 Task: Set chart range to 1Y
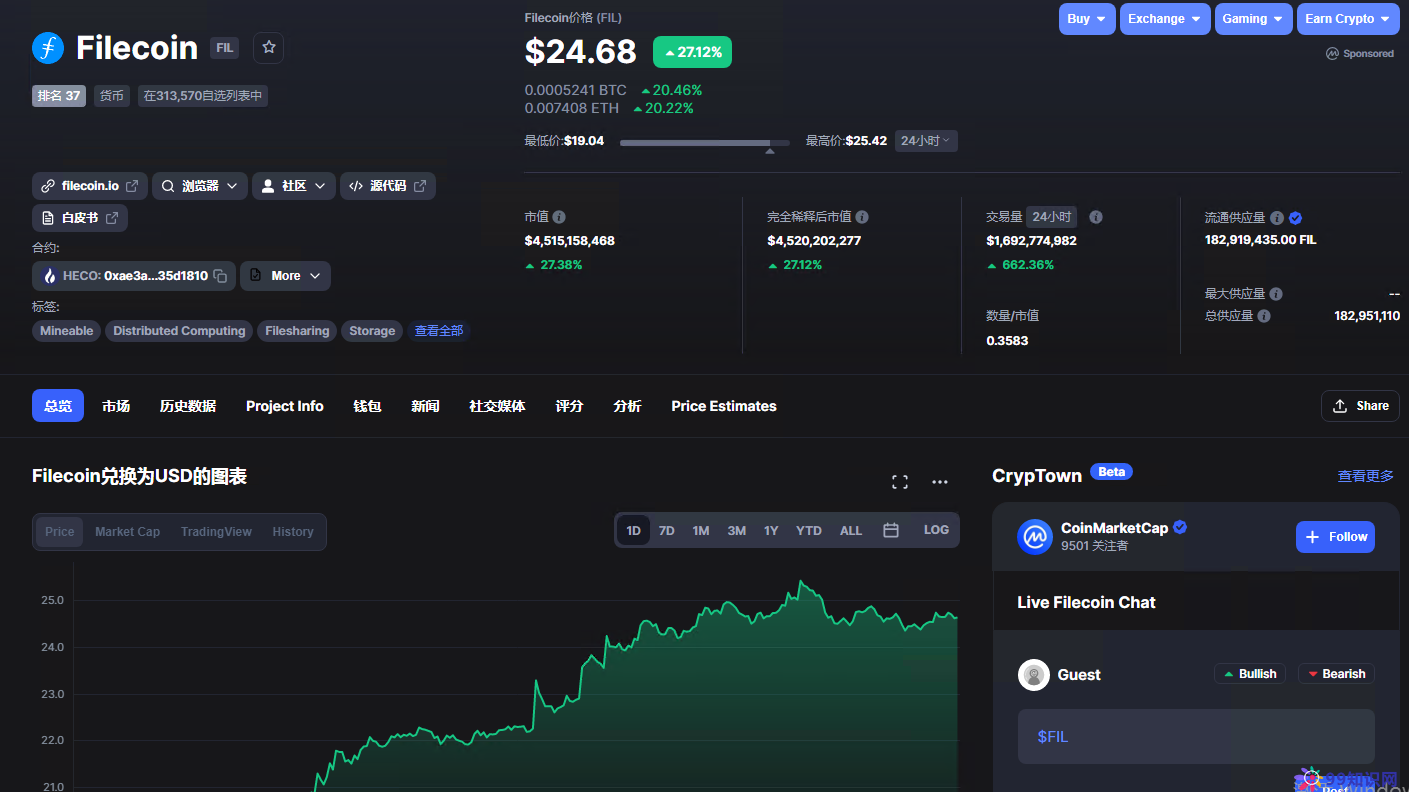tap(771, 531)
